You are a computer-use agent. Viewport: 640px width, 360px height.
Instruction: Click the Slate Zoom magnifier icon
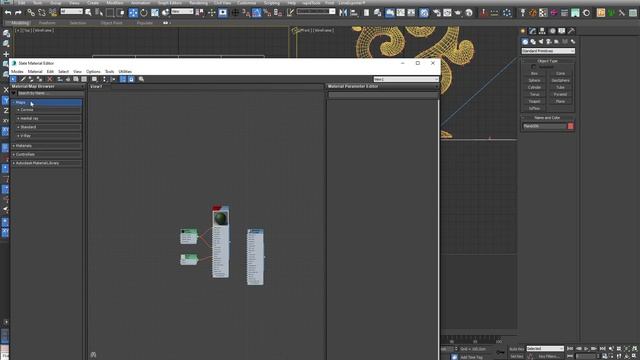[141, 79]
